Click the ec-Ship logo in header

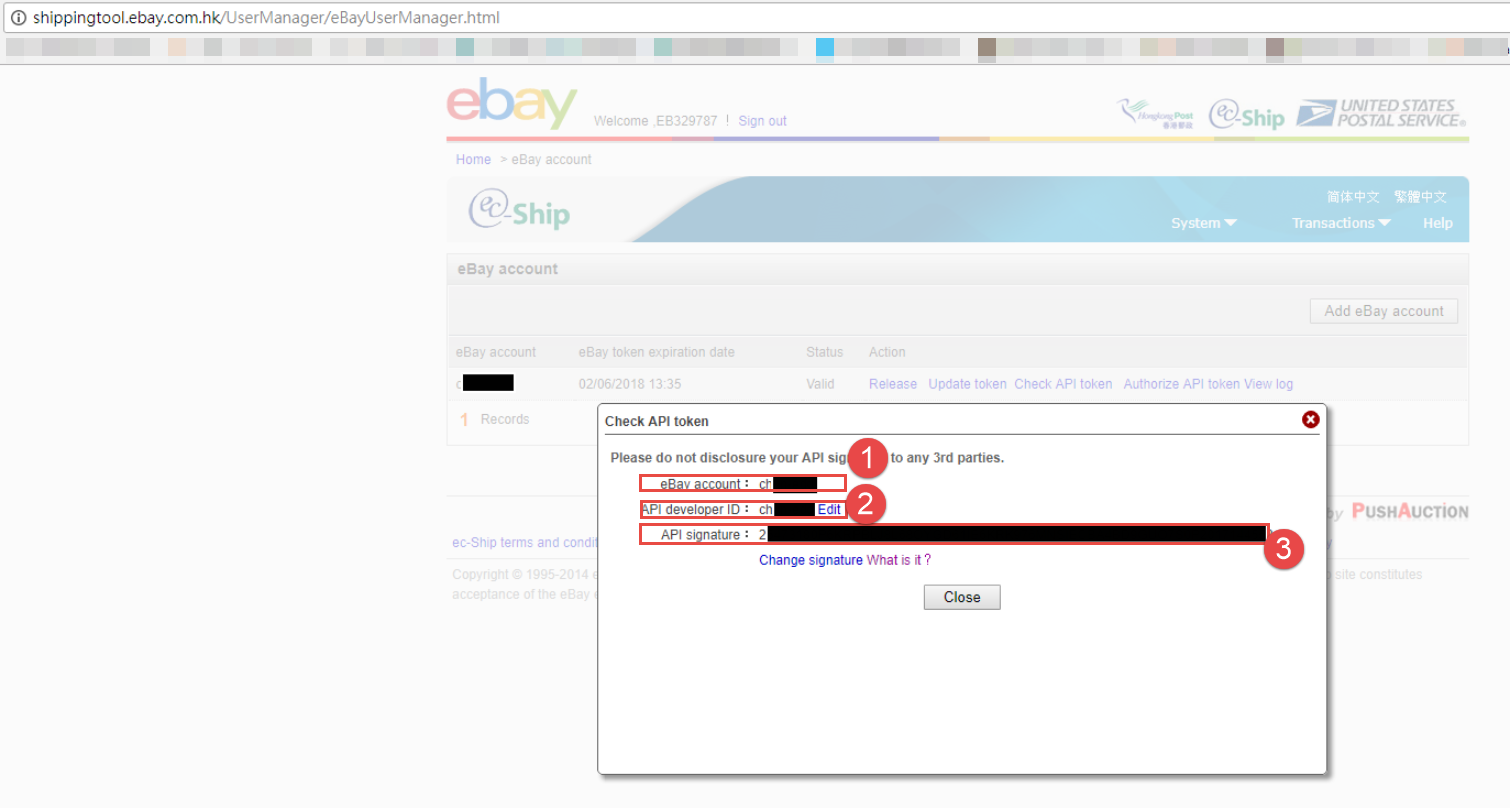click(x=1246, y=115)
